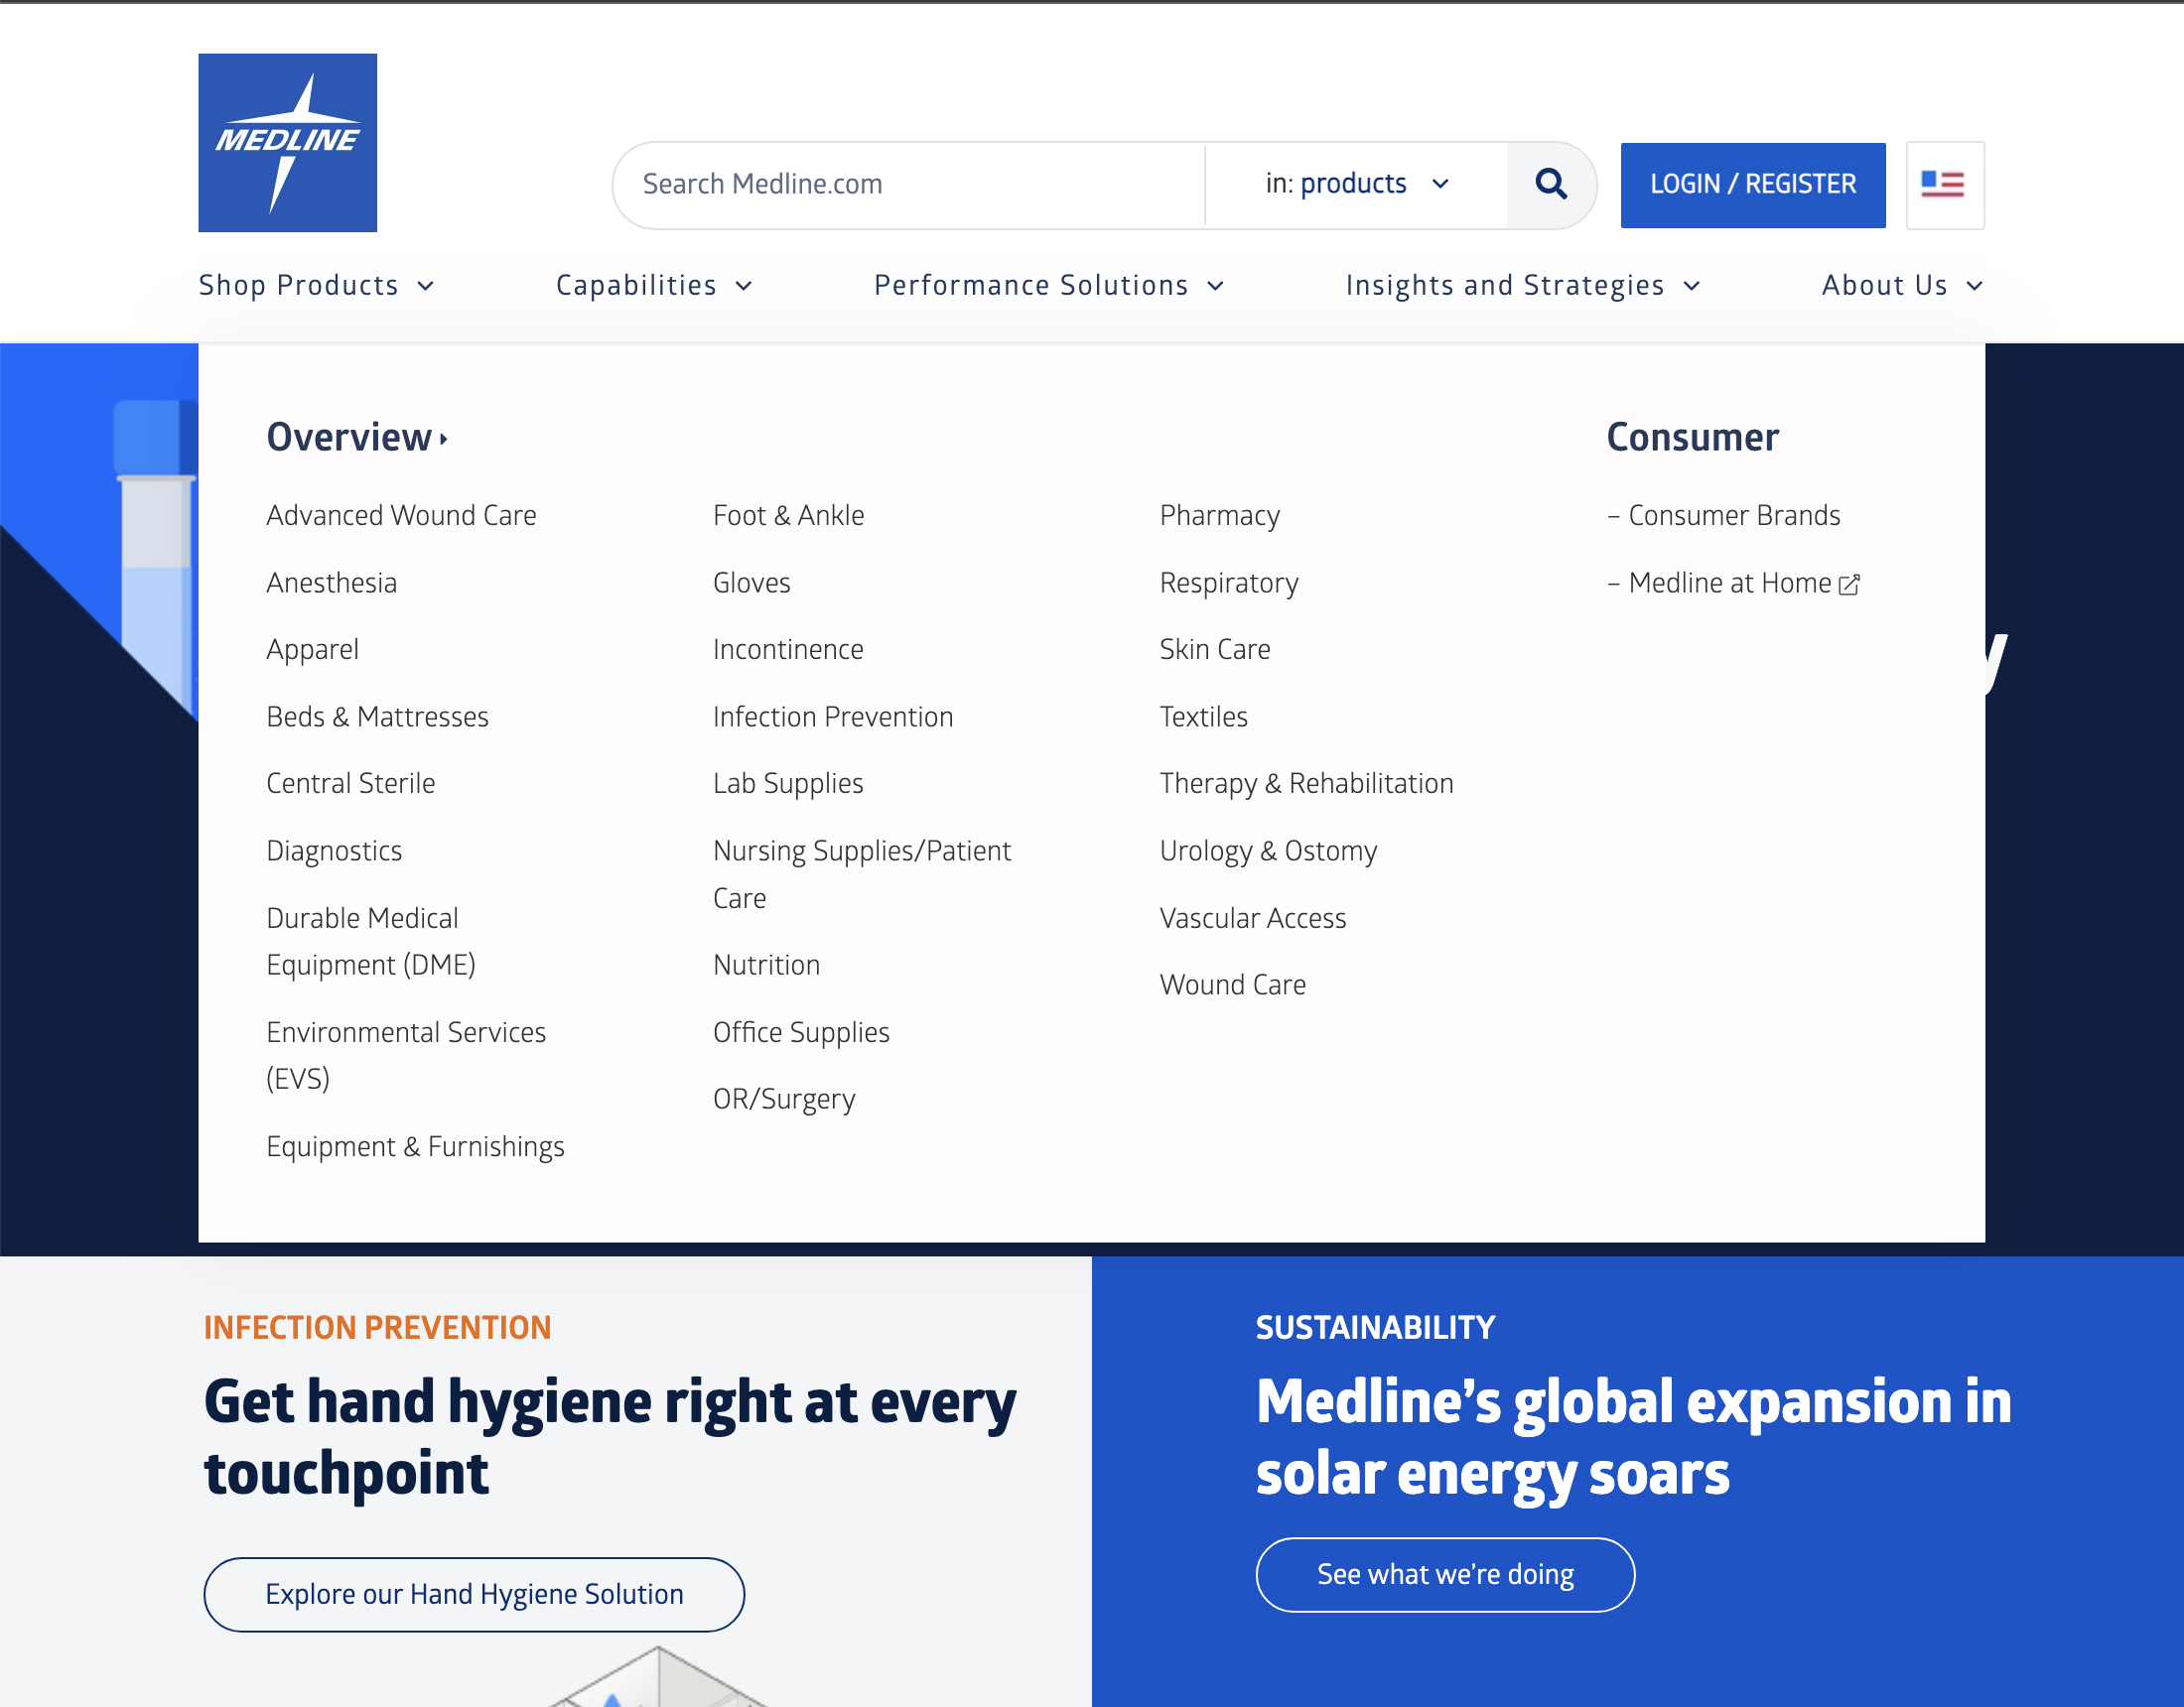This screenshot has height=1707, width=2184.
Task: Go to Therapy & Rehabilitation category
Action: tap(1305, 784)
